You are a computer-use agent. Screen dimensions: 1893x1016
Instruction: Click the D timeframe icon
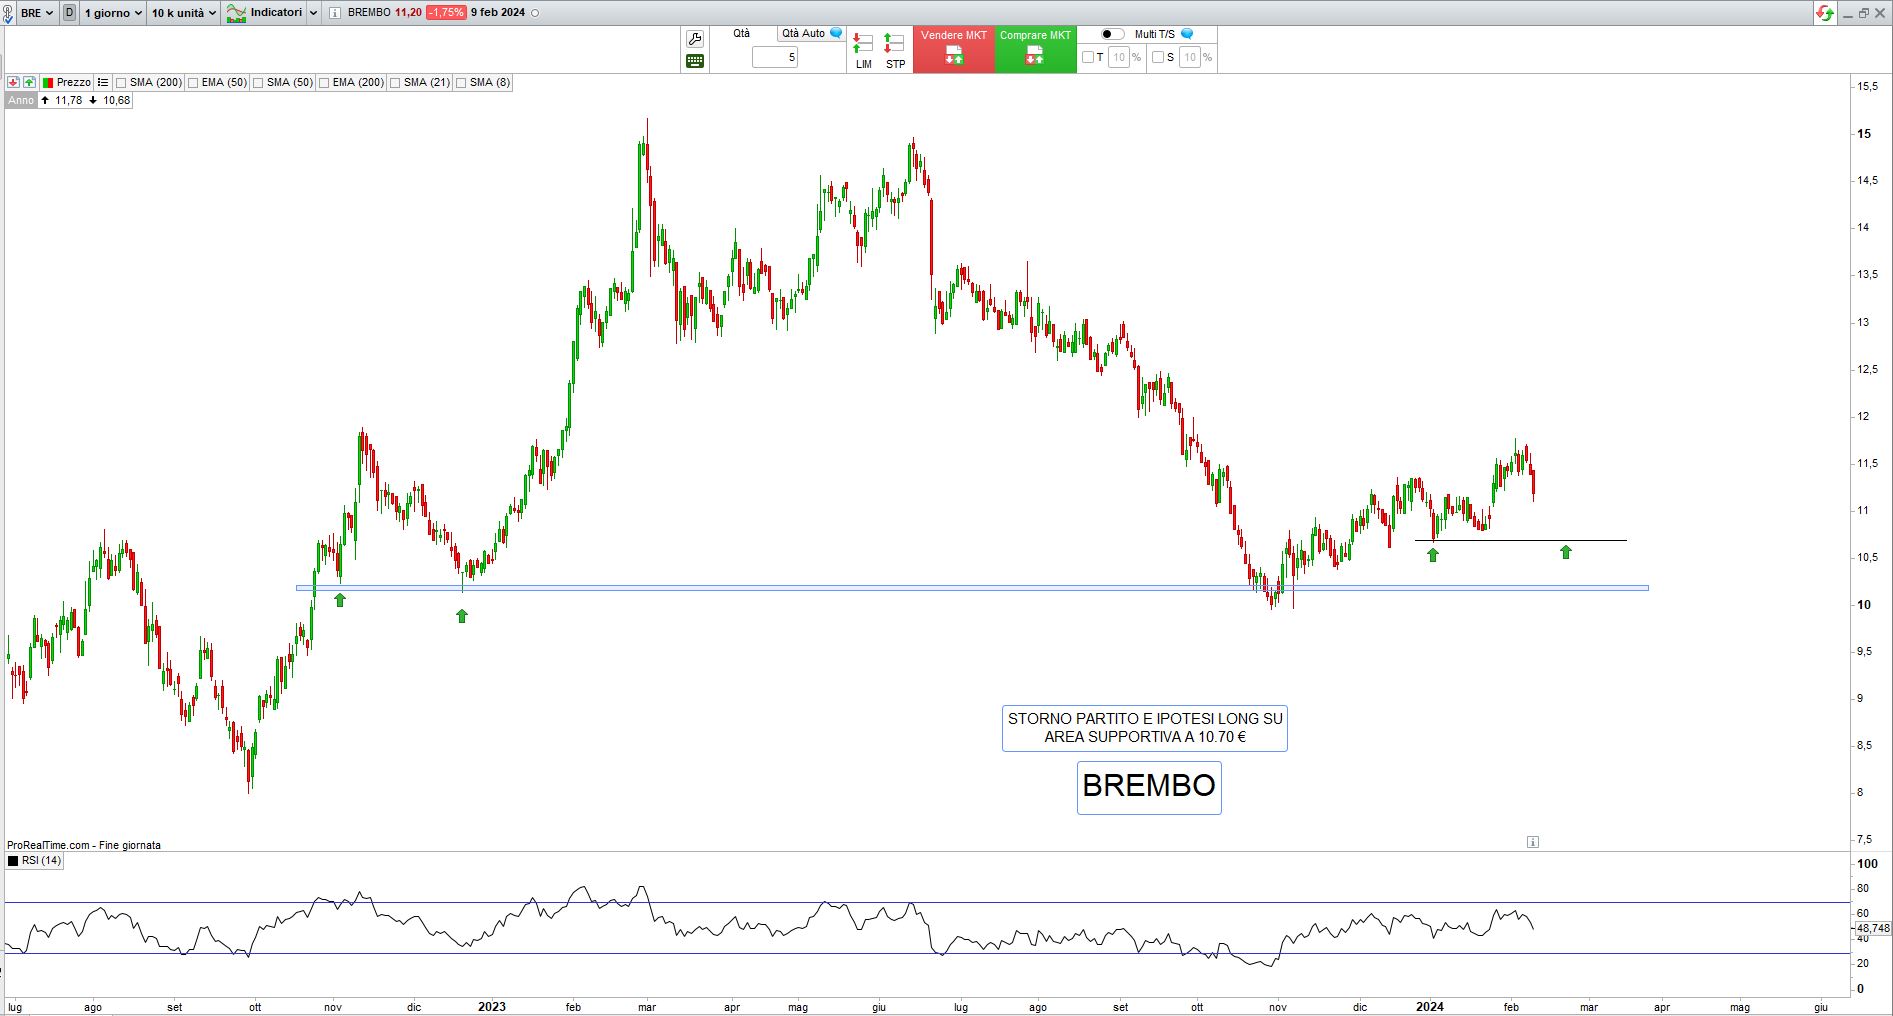69,13
